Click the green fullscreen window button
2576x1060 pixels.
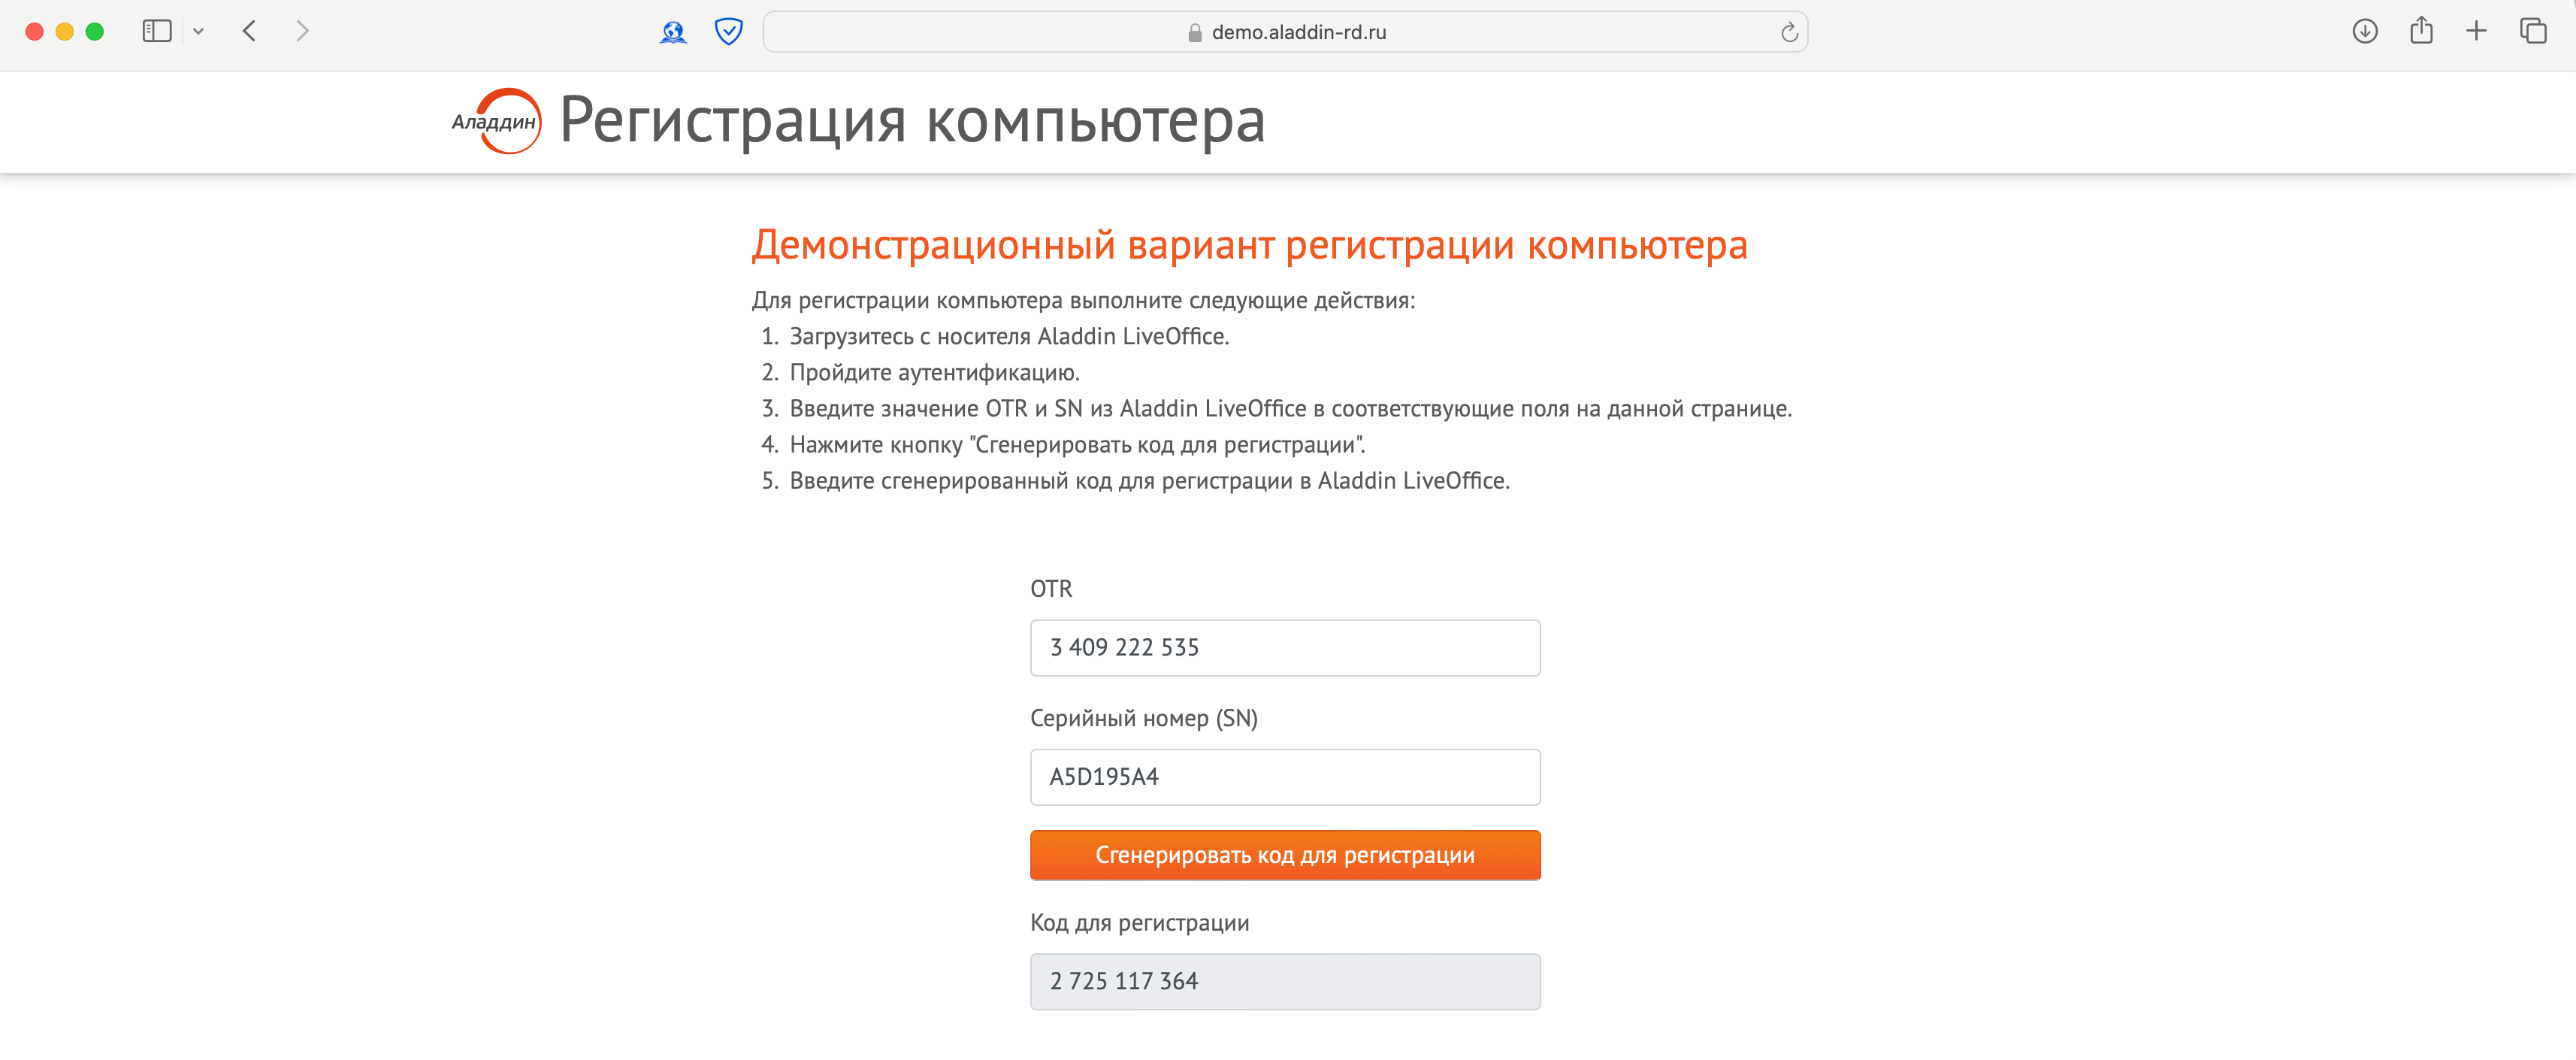point(95,31)
